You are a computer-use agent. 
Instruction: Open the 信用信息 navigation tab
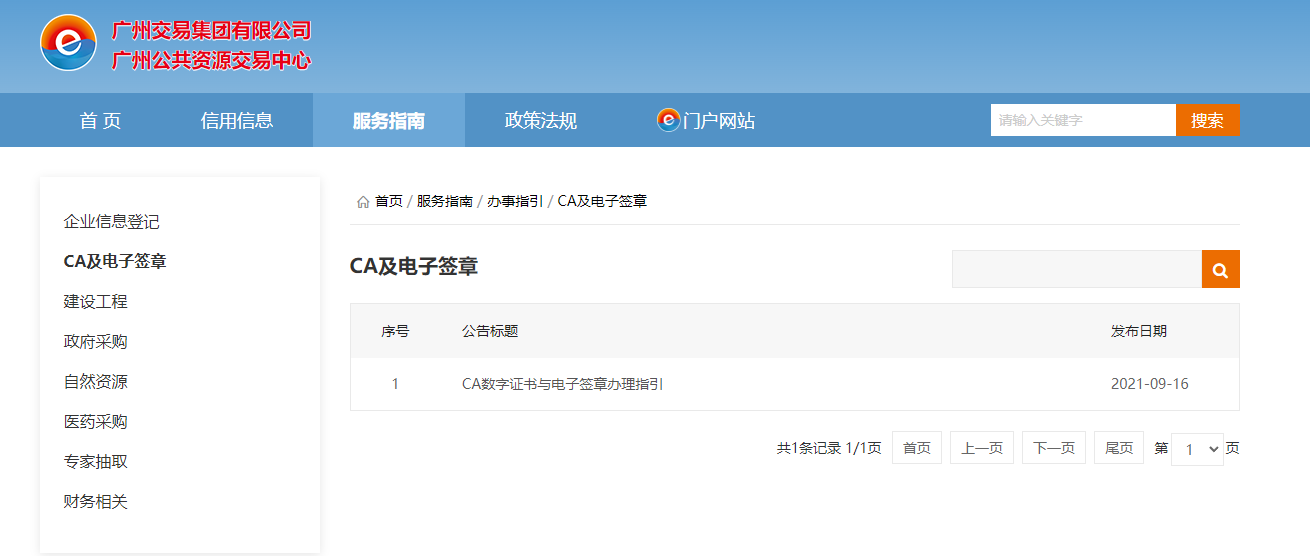point(237,121)
